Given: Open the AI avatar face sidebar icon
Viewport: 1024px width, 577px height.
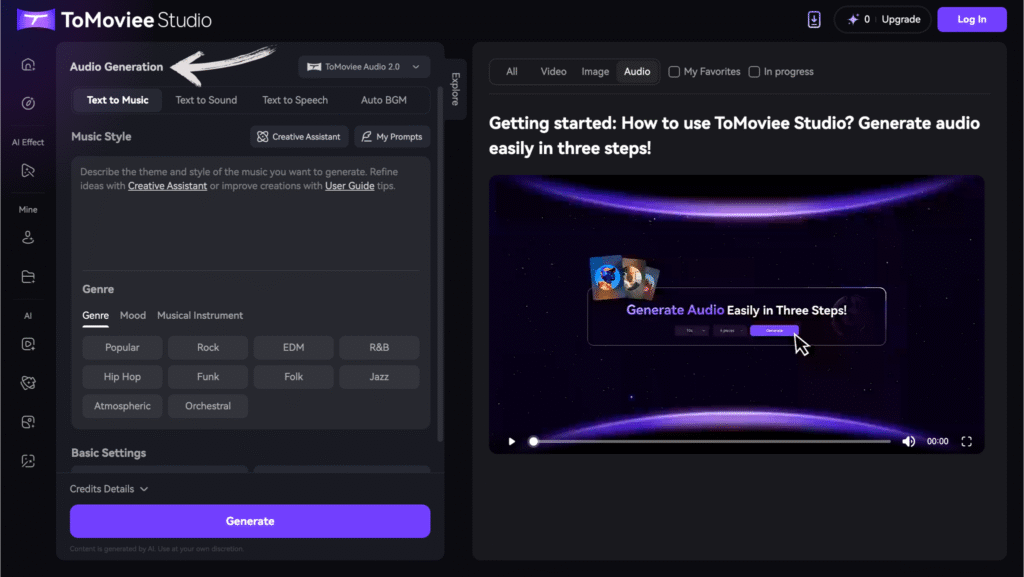Looking at the screenshot, I should coord(28,383).
